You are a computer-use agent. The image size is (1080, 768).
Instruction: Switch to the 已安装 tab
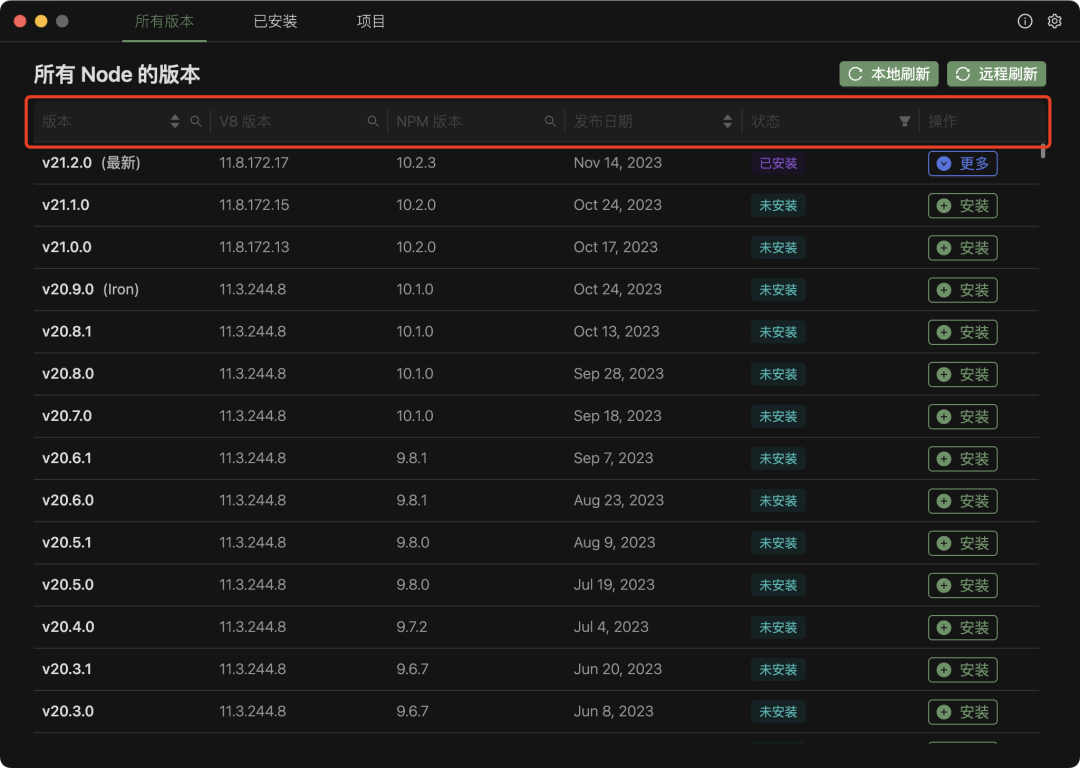275,21
